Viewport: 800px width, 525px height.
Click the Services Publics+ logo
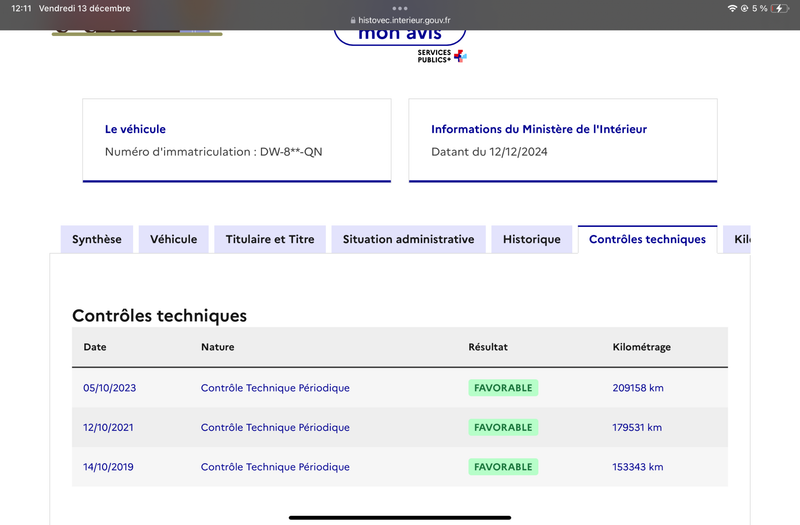pos(442,56)
